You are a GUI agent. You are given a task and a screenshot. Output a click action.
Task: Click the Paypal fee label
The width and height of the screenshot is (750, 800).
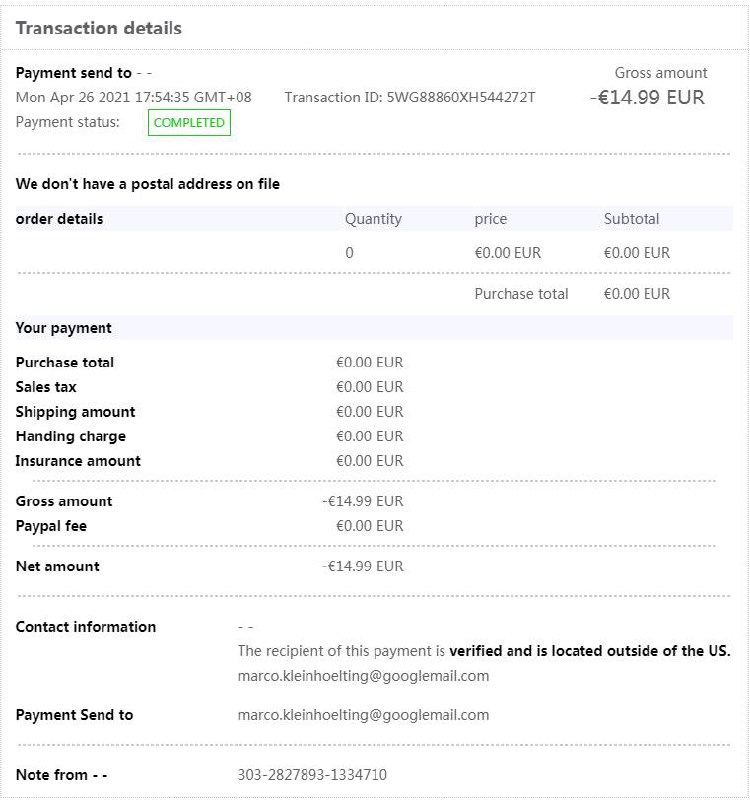pos(51,526)
